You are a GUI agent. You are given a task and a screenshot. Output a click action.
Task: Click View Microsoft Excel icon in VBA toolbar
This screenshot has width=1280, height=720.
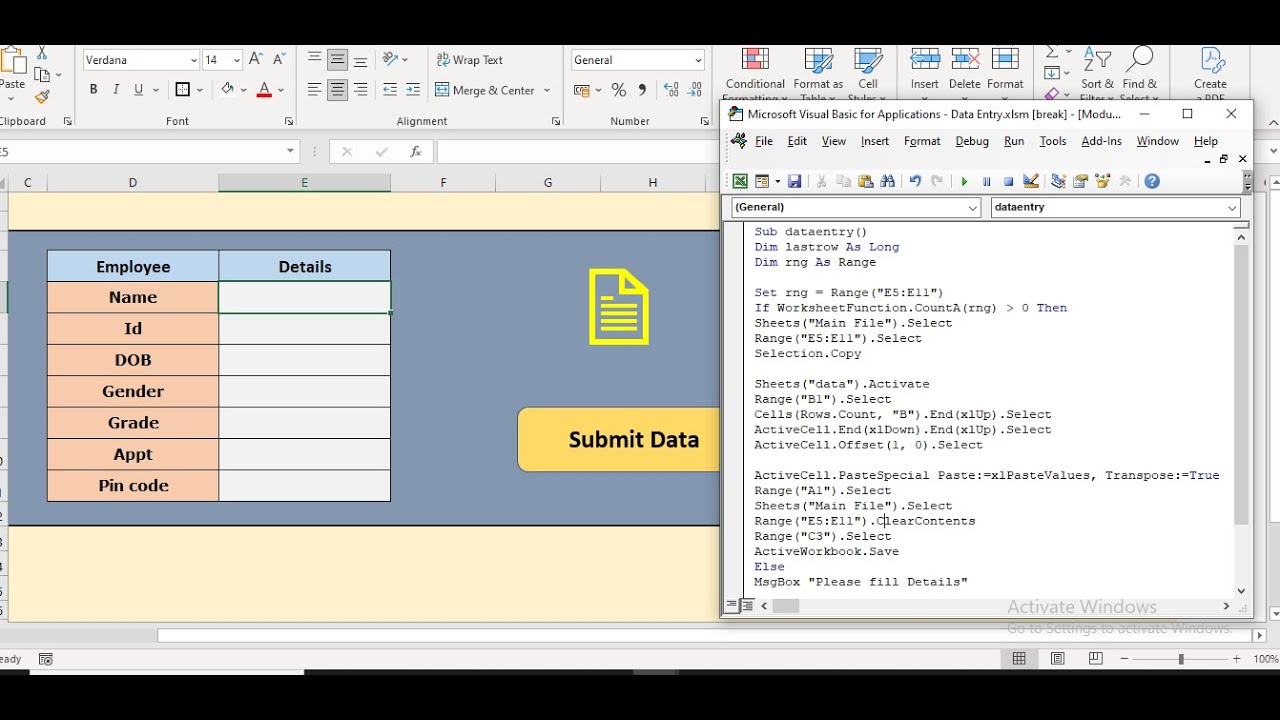click(740, 181)
